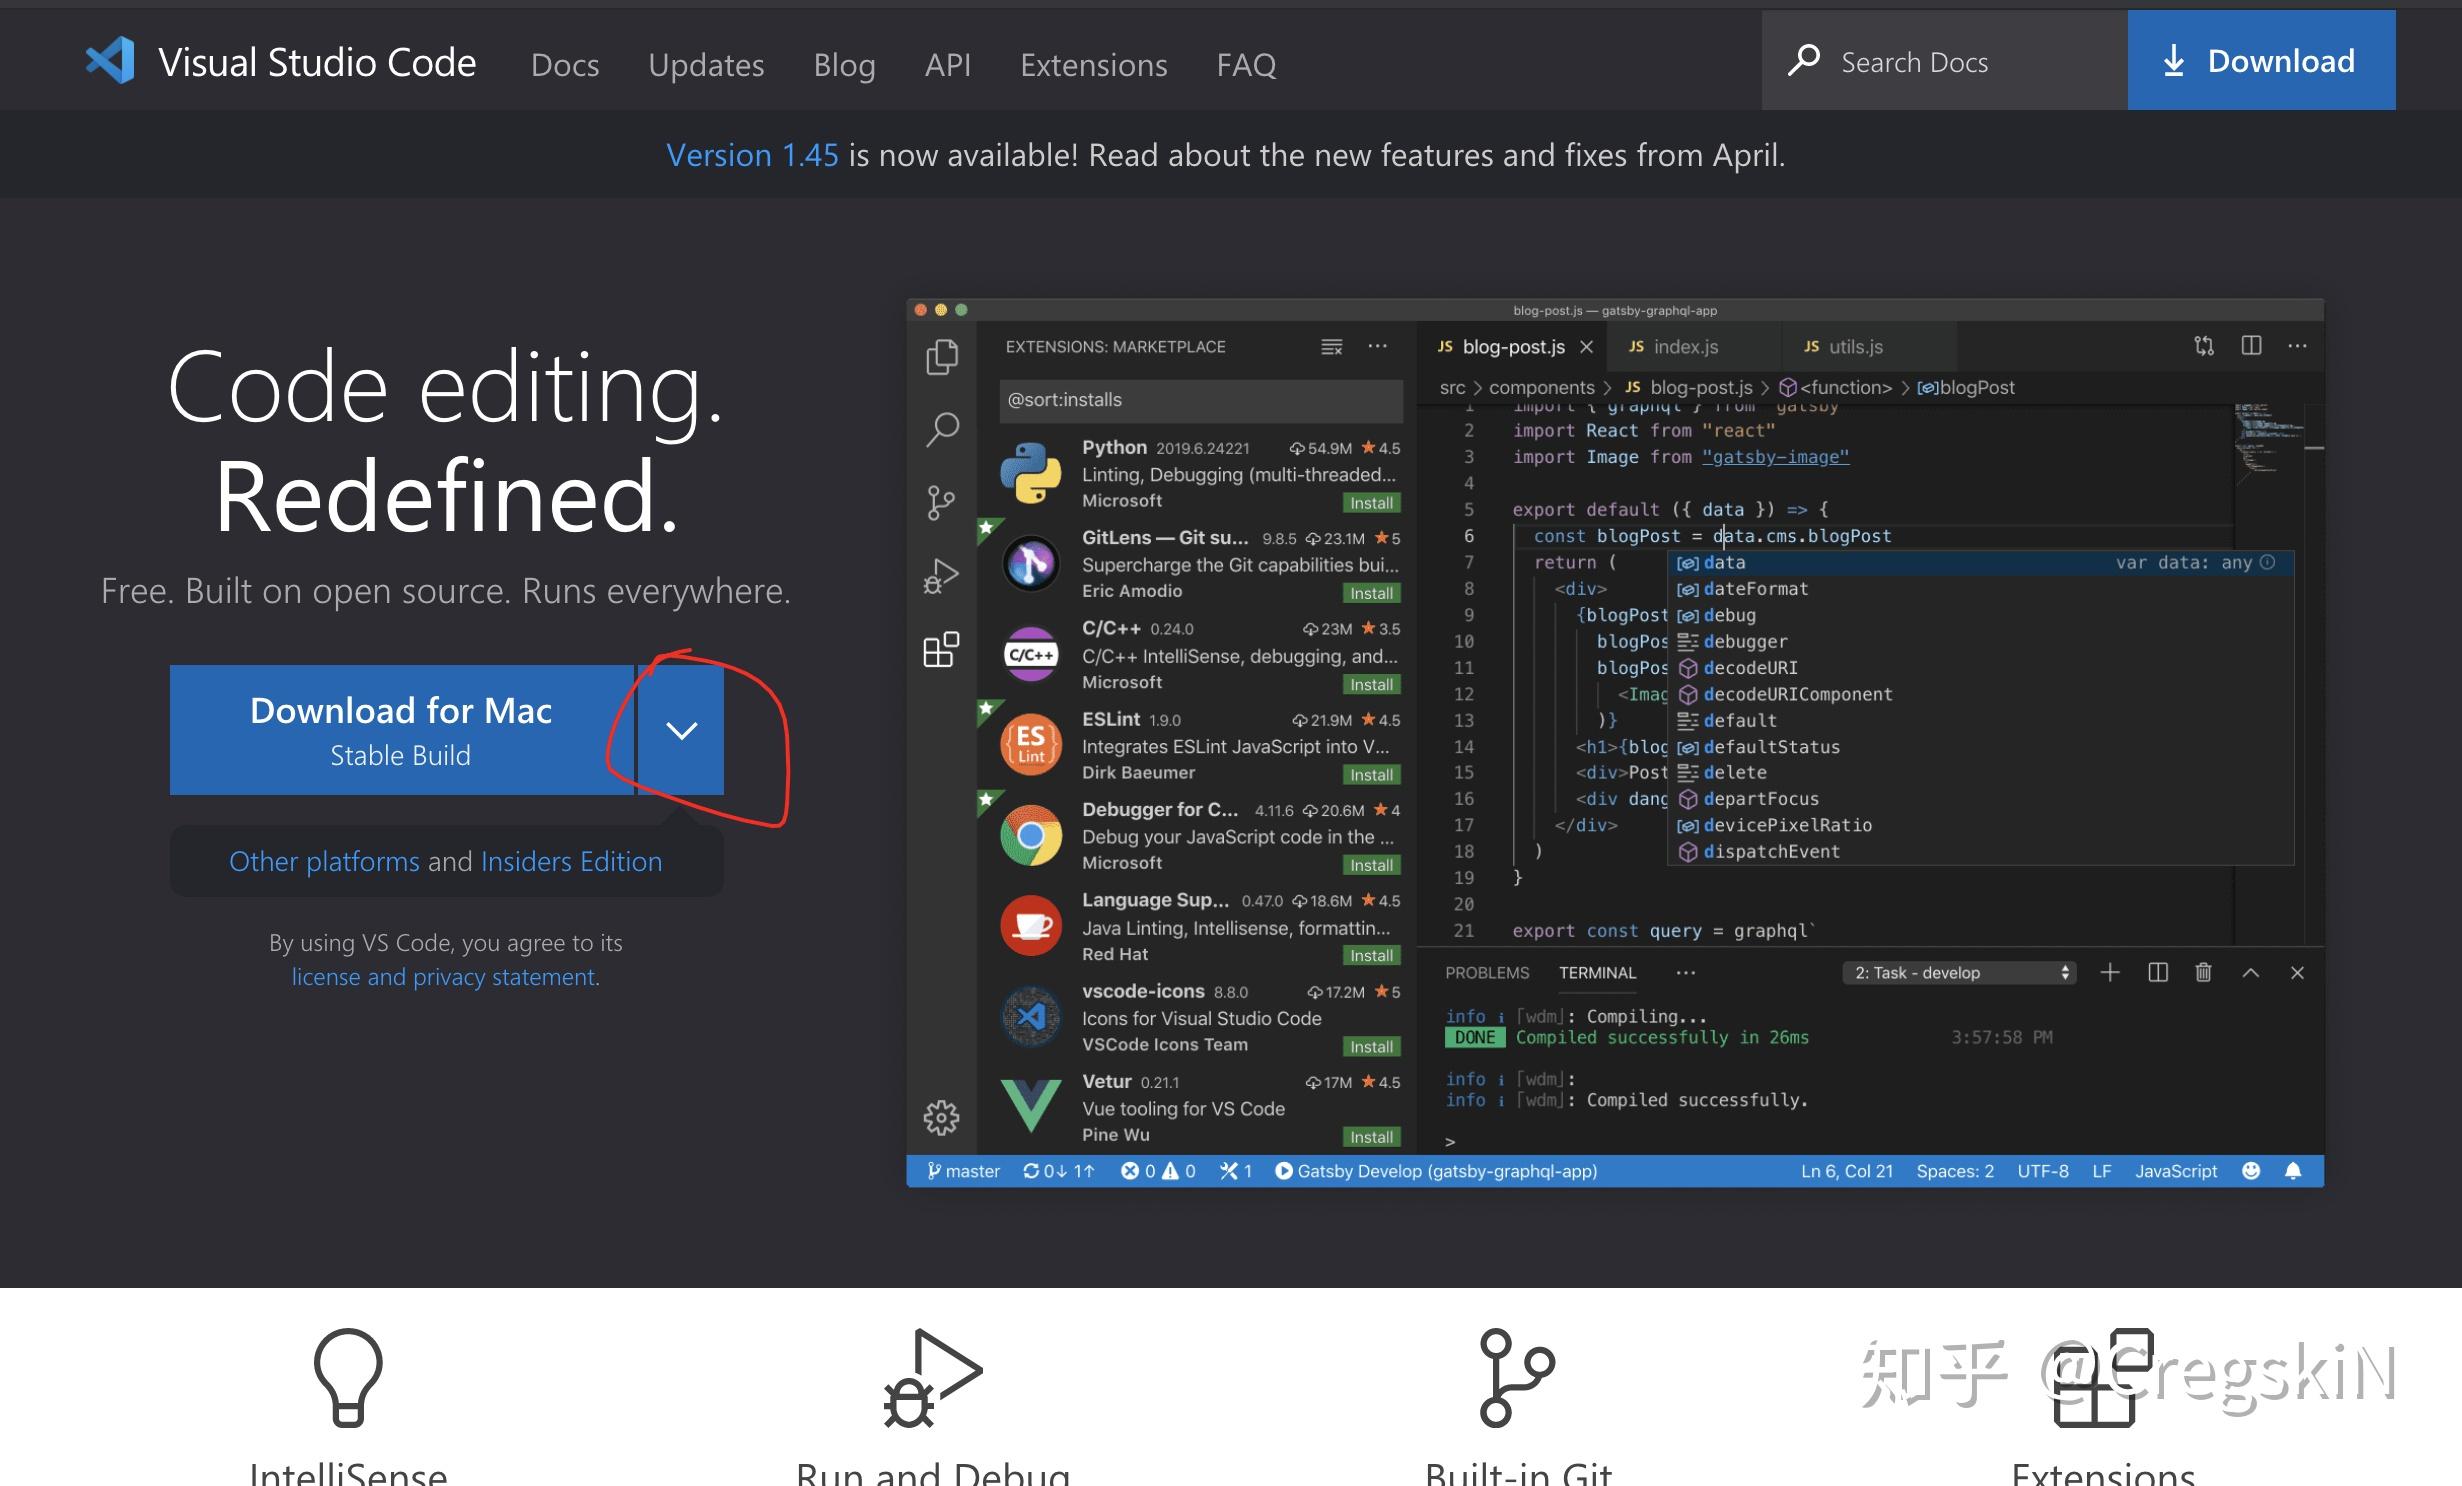
Task: Open the Blog navigation link
Action: coord(844,65)
